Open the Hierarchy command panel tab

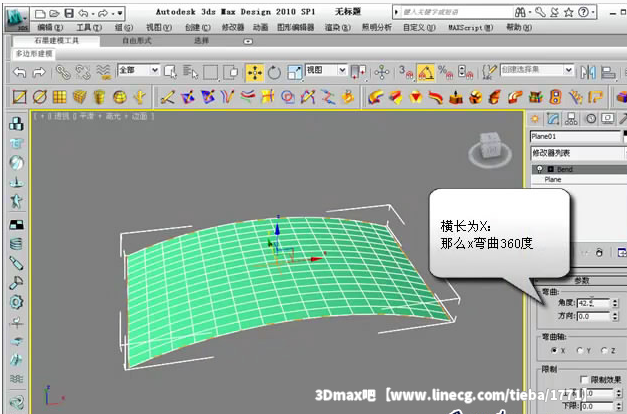pos(572,118)
